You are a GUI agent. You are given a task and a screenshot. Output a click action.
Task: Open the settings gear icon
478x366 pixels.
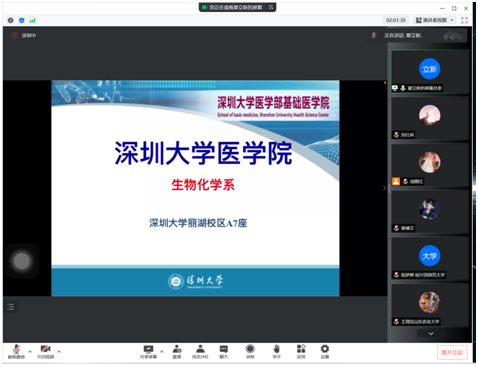[x=325, y=352]
